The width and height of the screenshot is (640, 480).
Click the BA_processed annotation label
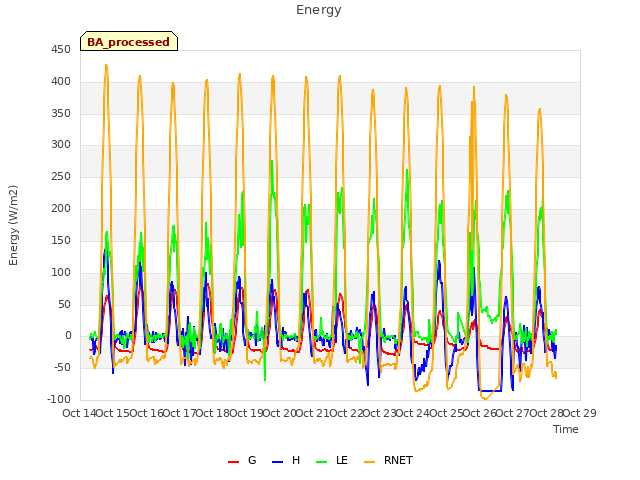[x=129, y=41]
